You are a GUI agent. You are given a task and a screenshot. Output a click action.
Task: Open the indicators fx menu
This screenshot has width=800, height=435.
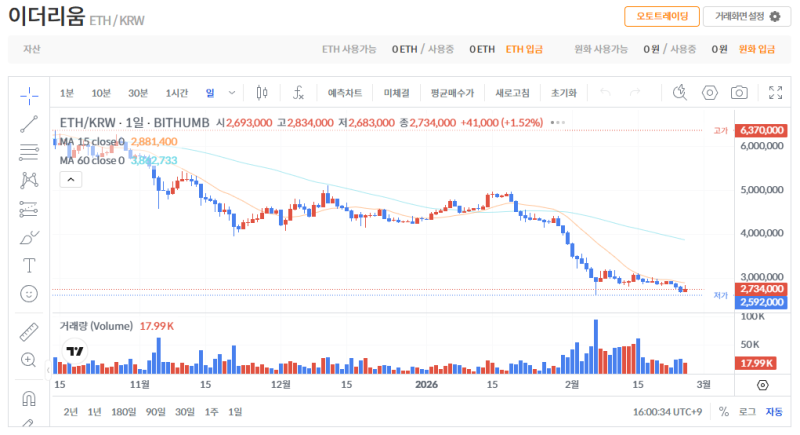(298, 93)
